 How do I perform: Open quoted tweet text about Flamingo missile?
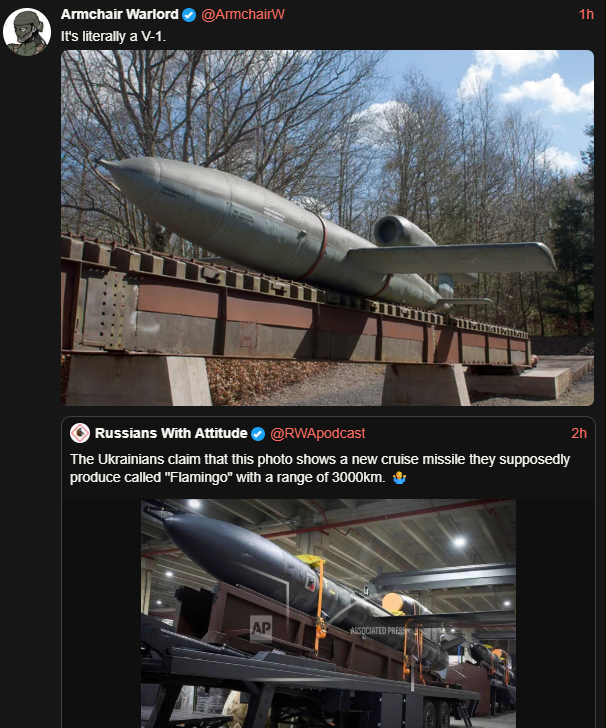(320, 468)
